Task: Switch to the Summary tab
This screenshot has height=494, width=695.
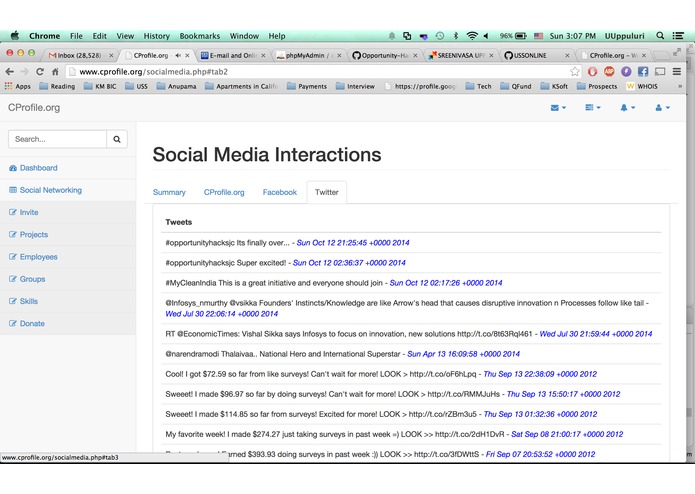Action: pyautogui.click(x=169, y=192)
